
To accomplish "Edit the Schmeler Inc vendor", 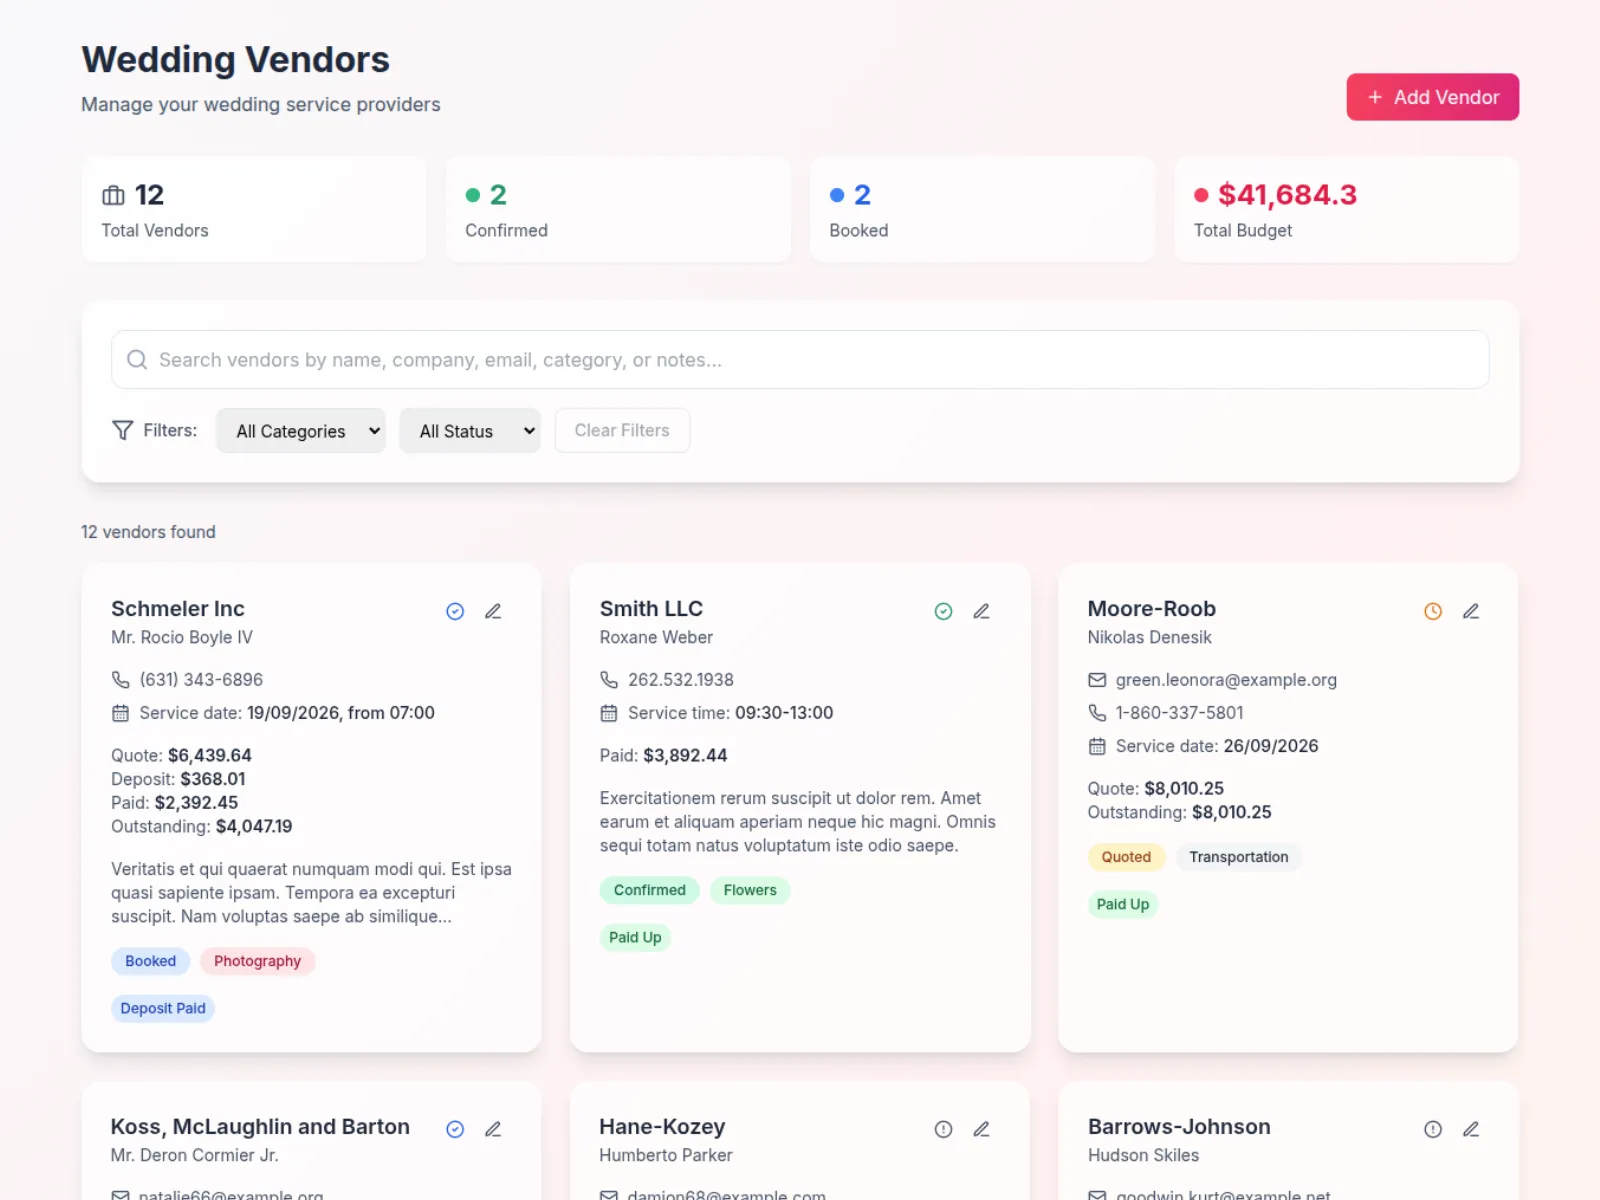I will pos(493,611).
